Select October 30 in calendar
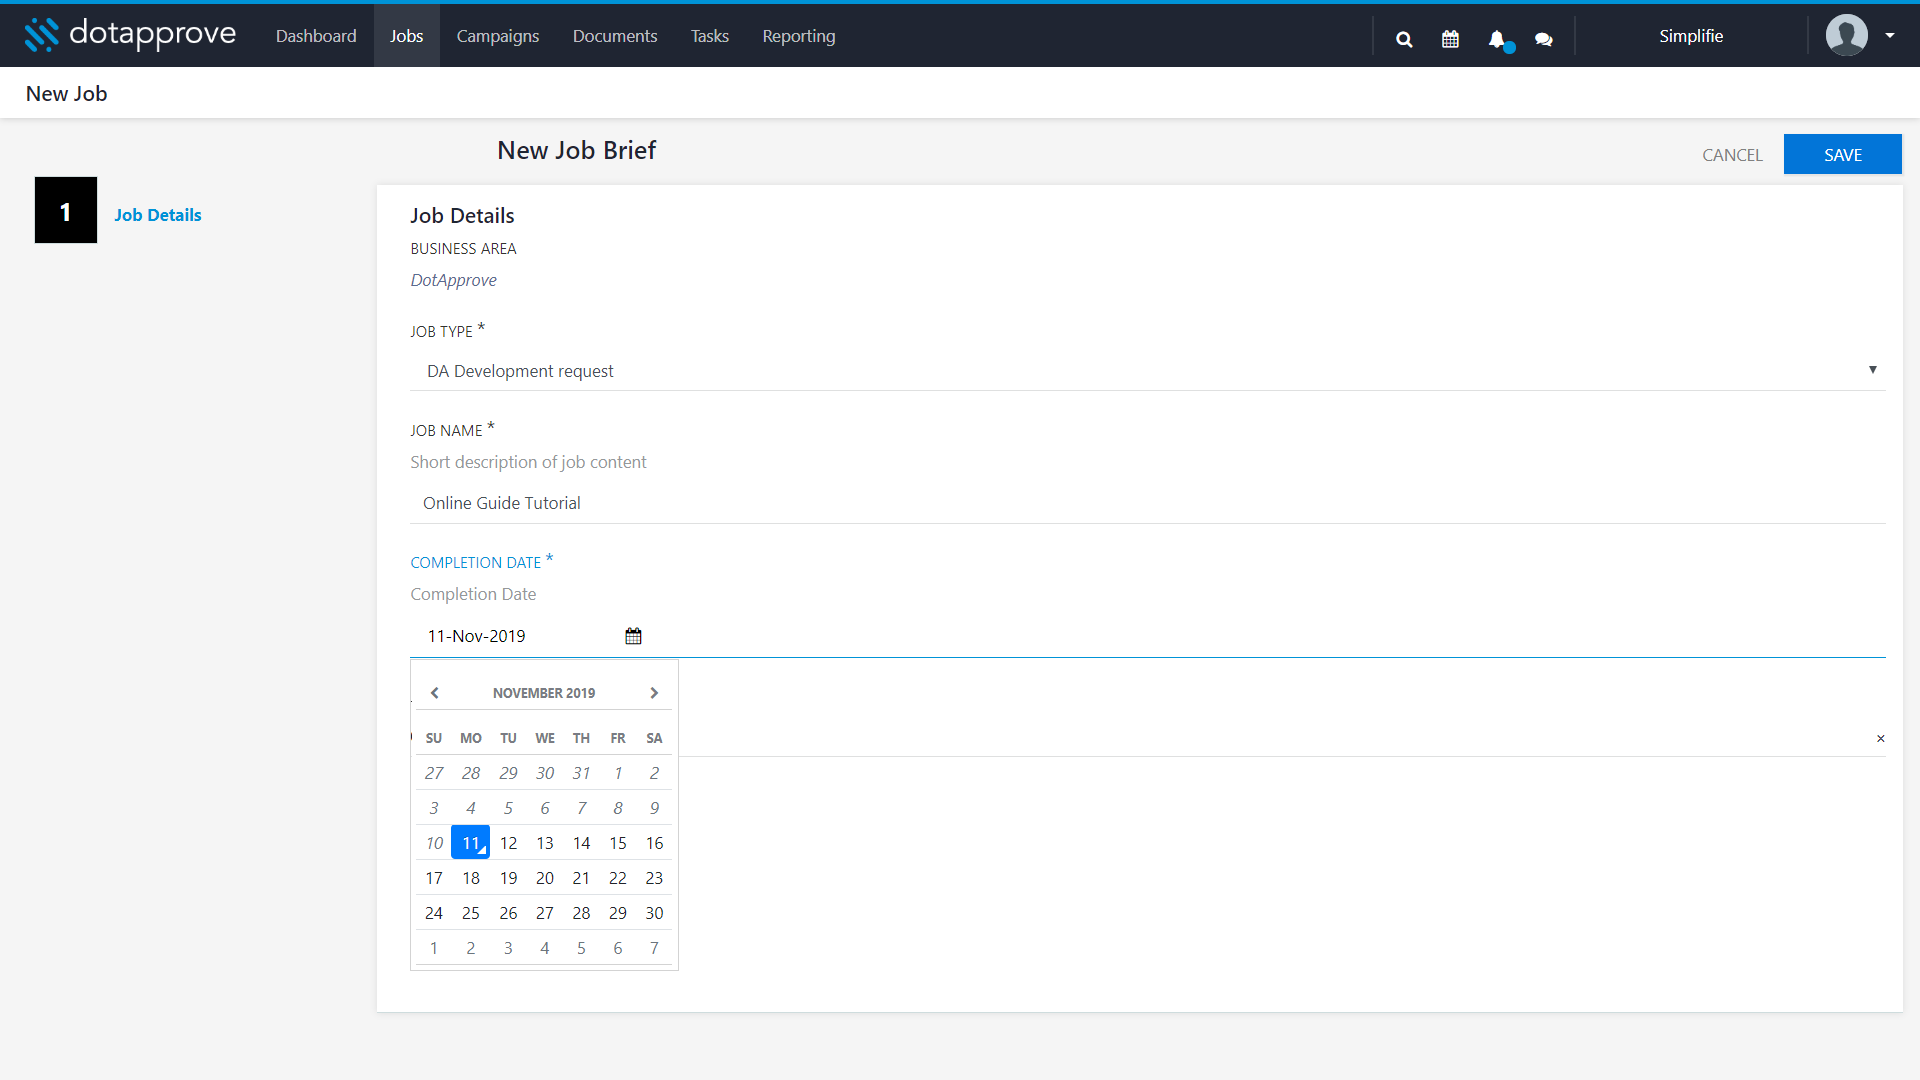Image resolution: width=1920 pixels, height=1080 pixels. (x=545, y=773)
